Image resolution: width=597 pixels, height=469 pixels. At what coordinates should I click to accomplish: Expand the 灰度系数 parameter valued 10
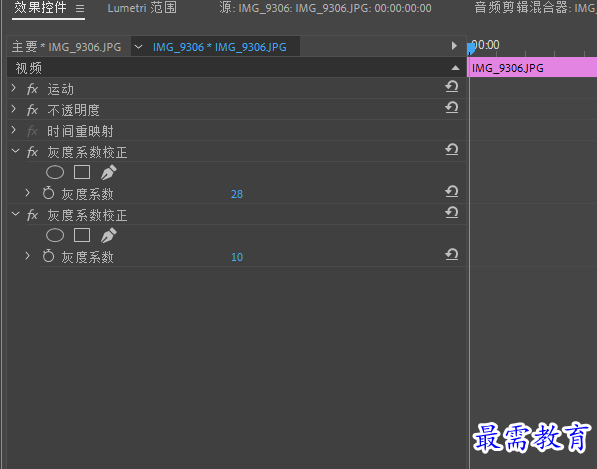(x=27, y=255)
